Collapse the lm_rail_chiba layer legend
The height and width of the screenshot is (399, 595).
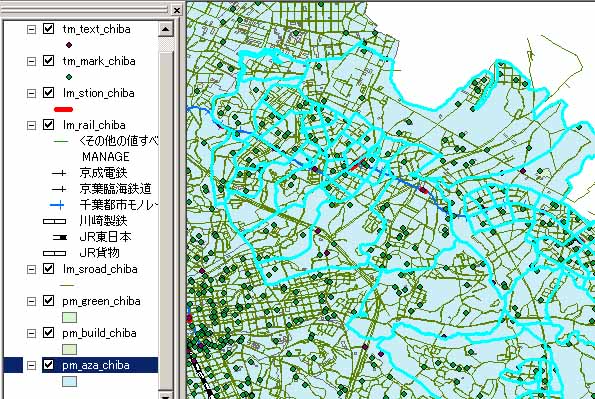[x=31, y=125]
